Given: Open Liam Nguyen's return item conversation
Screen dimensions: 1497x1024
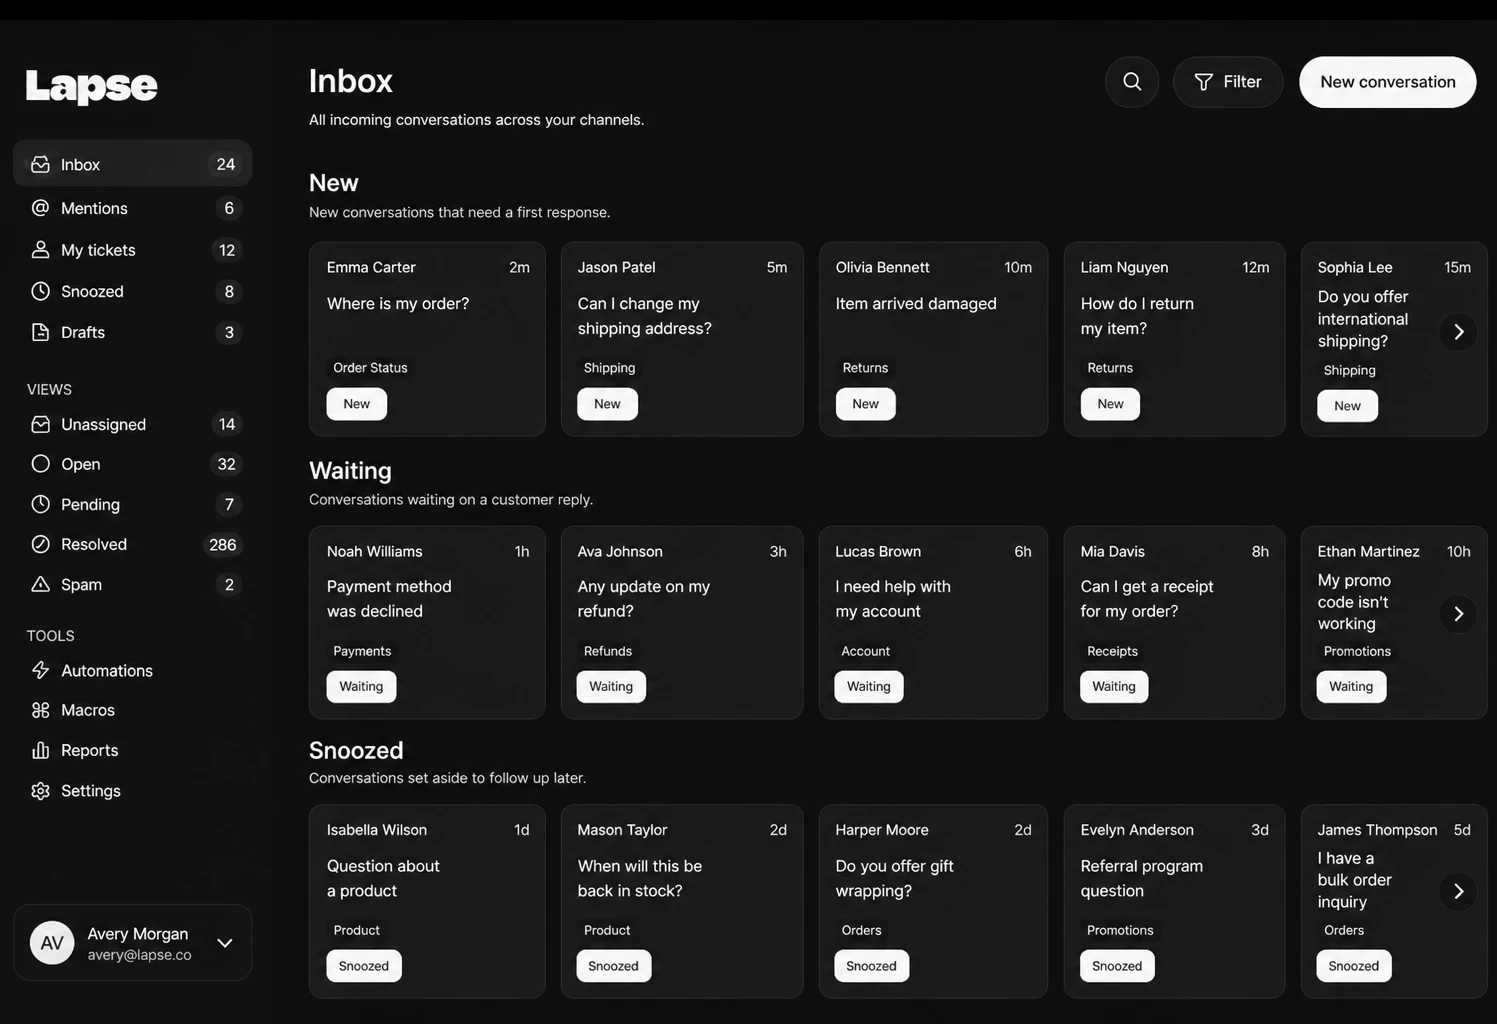Looking at the screenshot, I should (1174, 339).
